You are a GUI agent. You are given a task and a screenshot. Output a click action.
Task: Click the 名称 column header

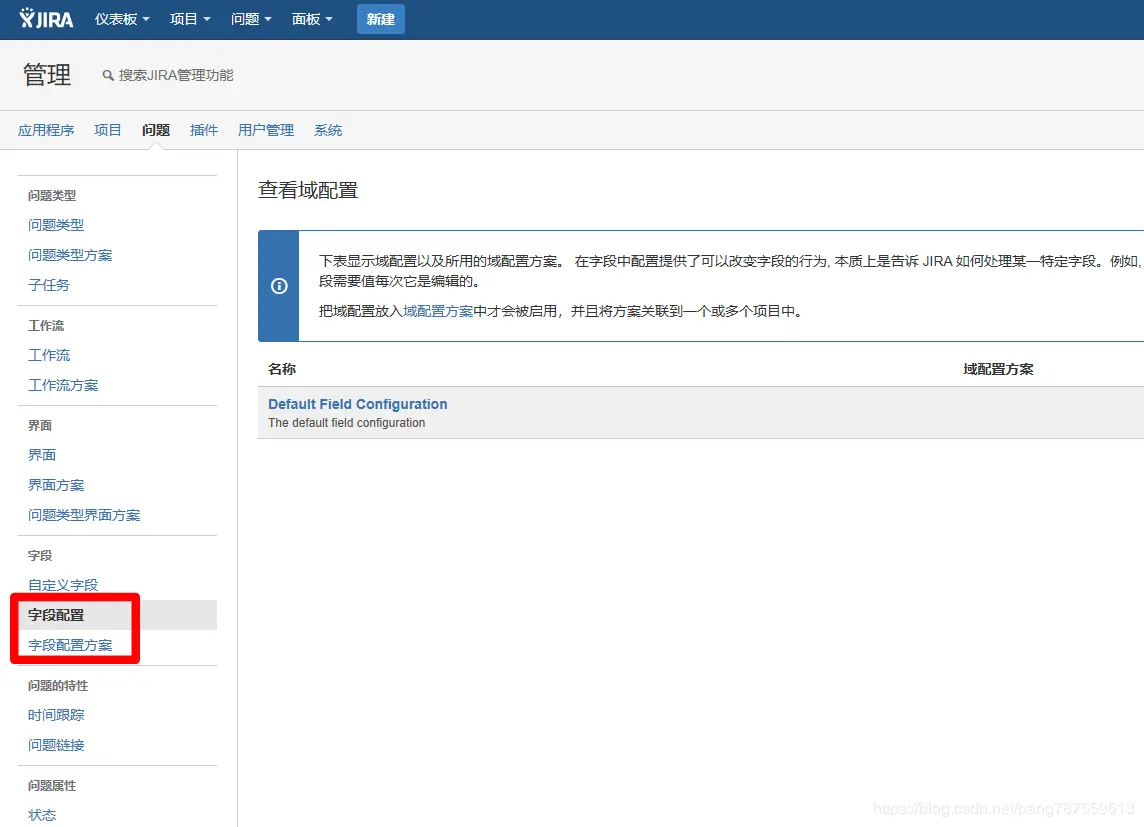(x=282, y=369)
